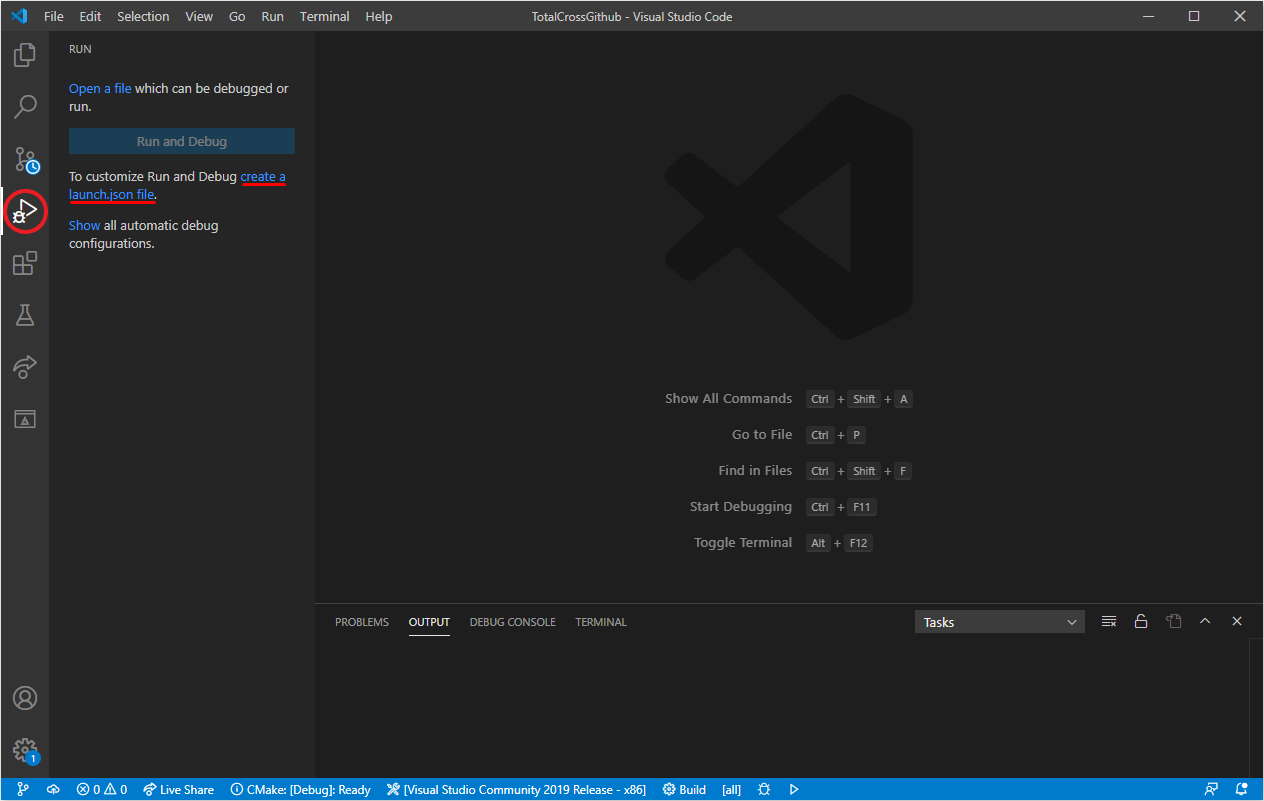The image size is (1264, 801).
Task: Switch to the DEBUG CONSOLE tab
Action: (x=512, y=622)
